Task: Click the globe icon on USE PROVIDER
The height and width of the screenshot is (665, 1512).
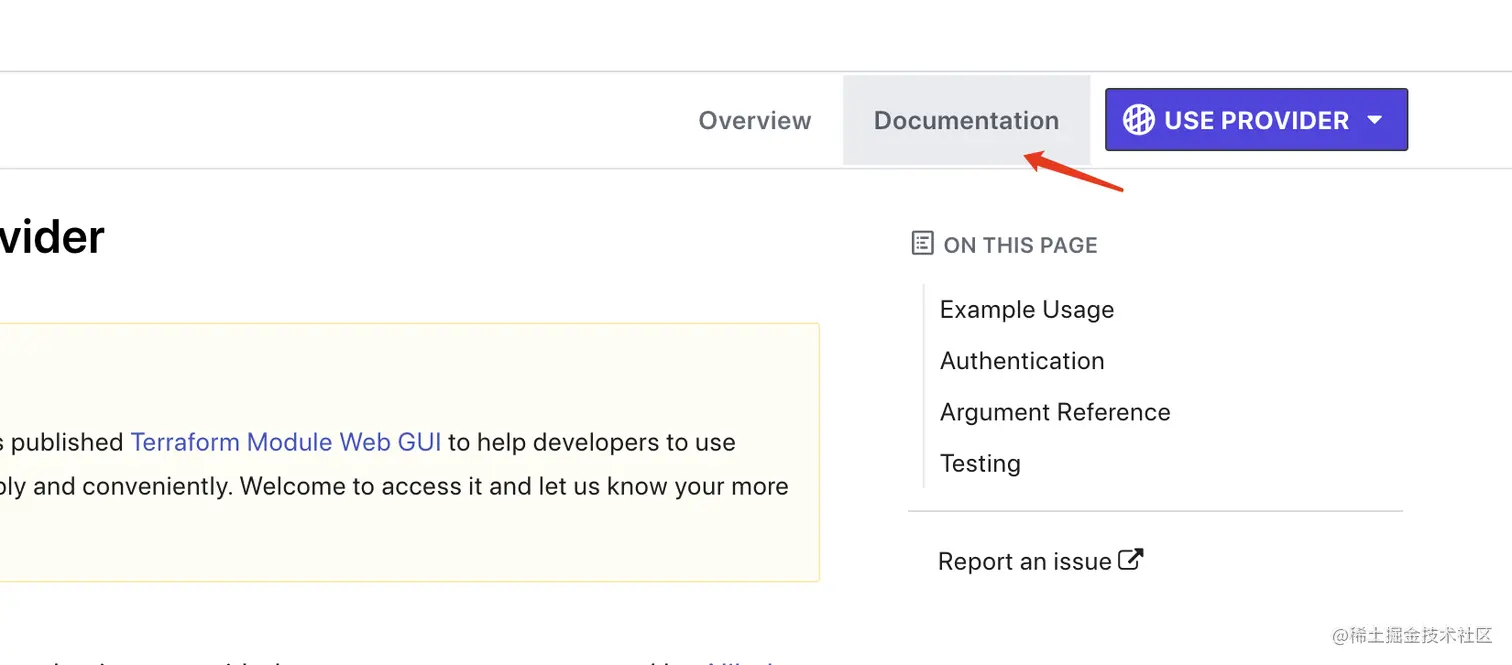Action: pyautogui.click(x=1138, y=120)
